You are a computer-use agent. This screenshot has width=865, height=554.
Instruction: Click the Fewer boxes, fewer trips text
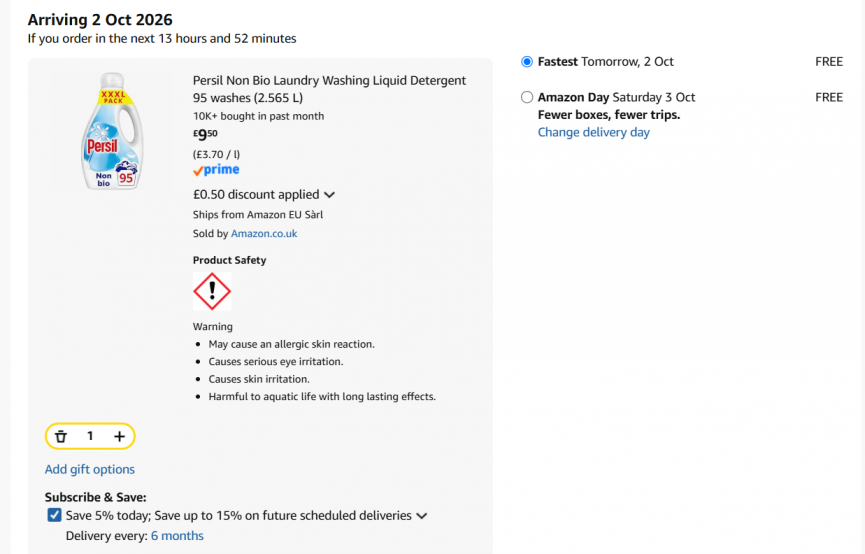coord(609,115)
